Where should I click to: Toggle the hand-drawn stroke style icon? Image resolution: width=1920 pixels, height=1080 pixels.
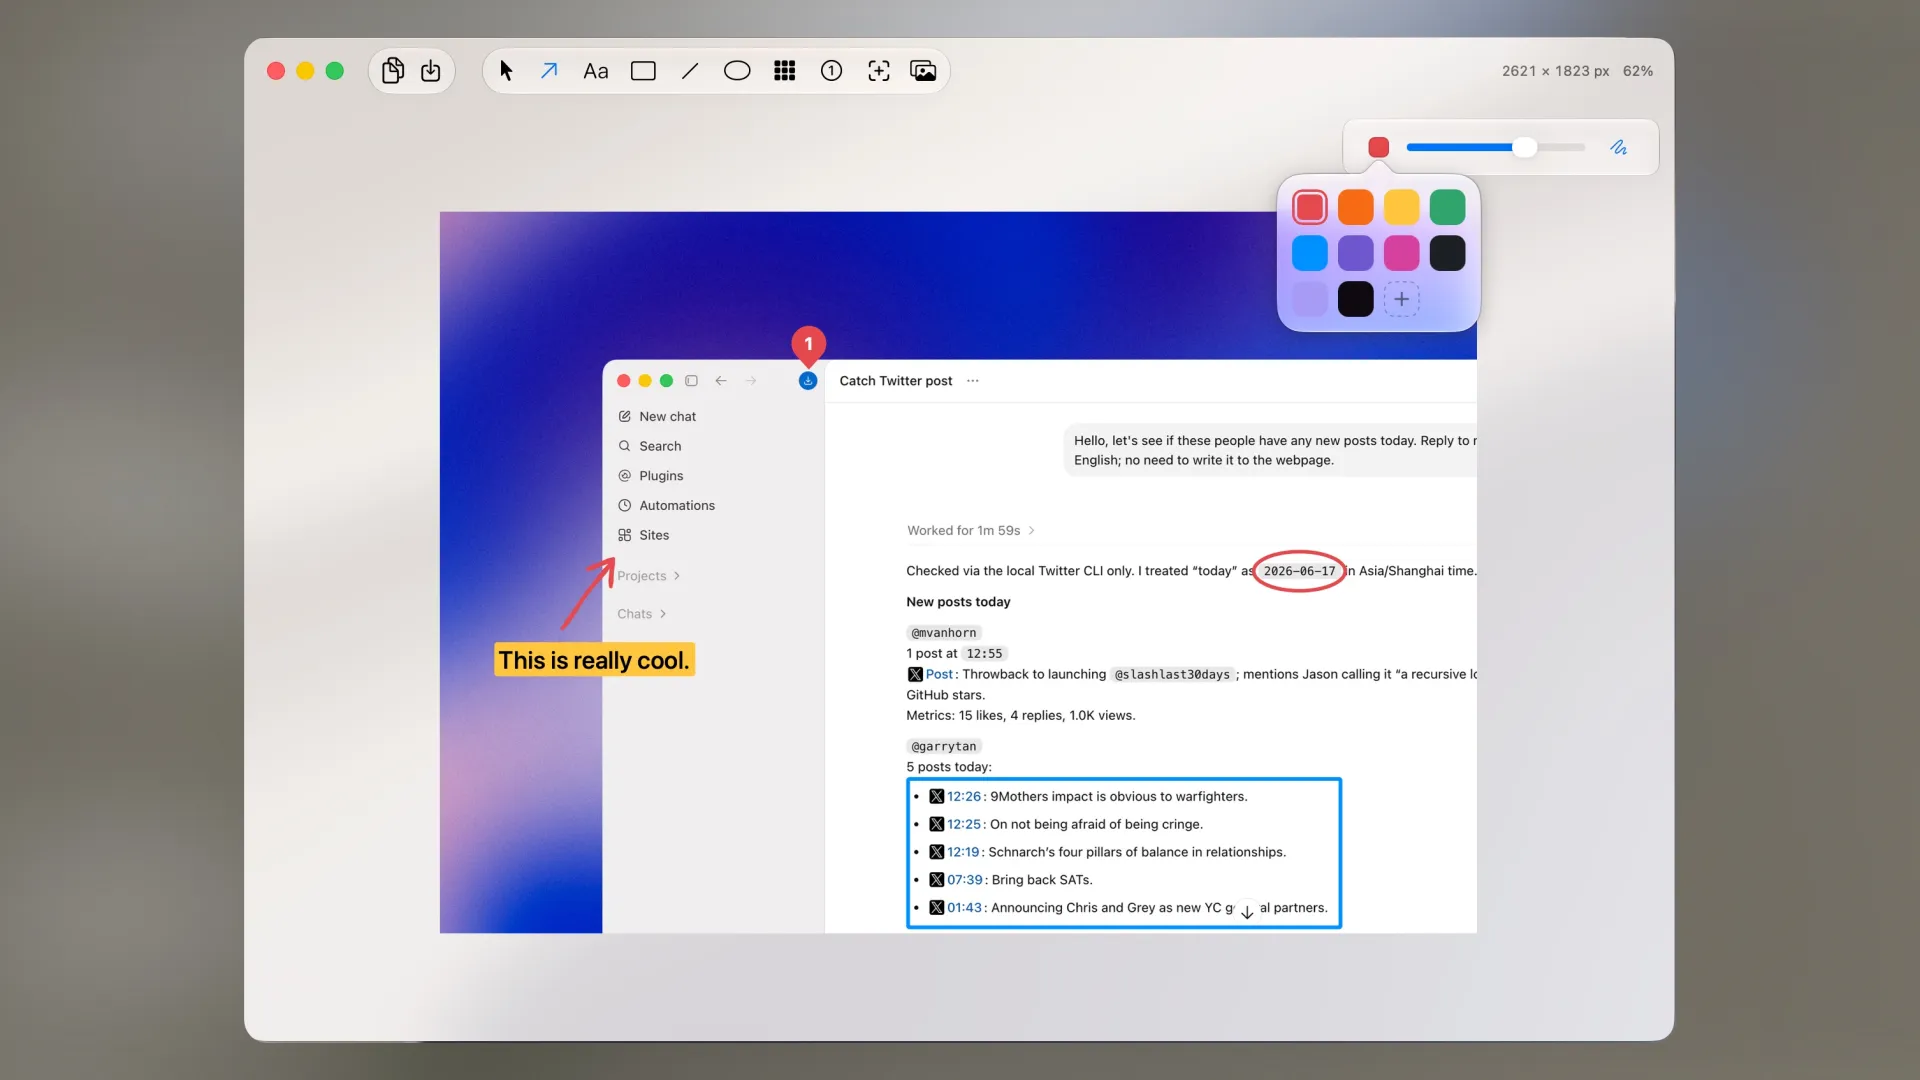[1619, 147]
